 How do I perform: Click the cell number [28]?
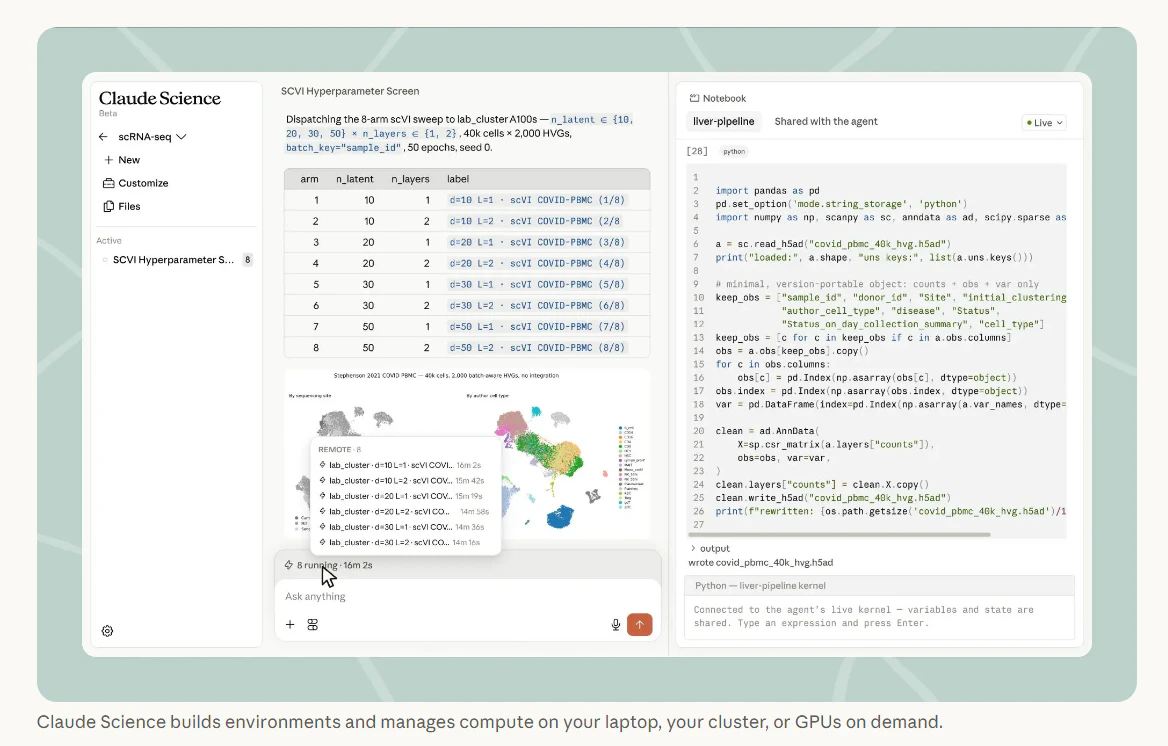click(x=697, y=151)
